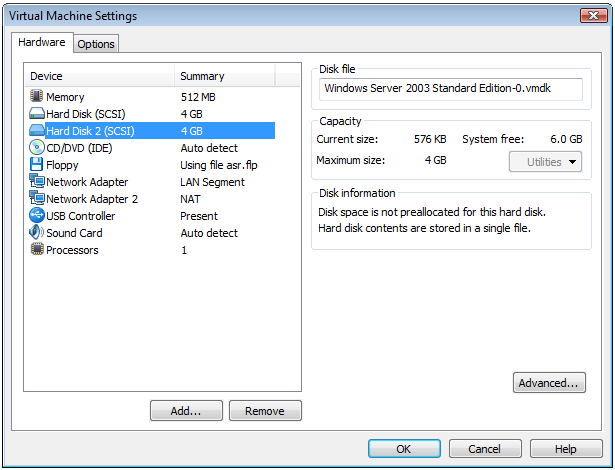The width and height of the screenshot is (615, 470).
Task: Click the 'Using file asr.flp' summary
Action: click(219, 165)
